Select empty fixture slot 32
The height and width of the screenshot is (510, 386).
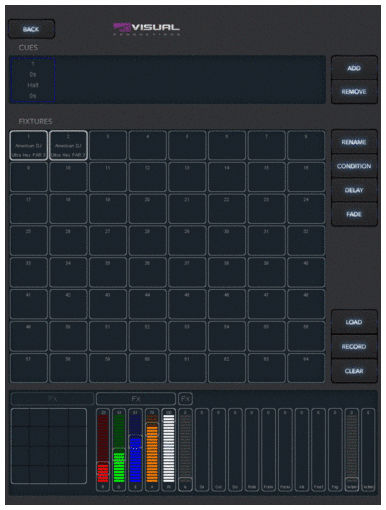(306, 241)
